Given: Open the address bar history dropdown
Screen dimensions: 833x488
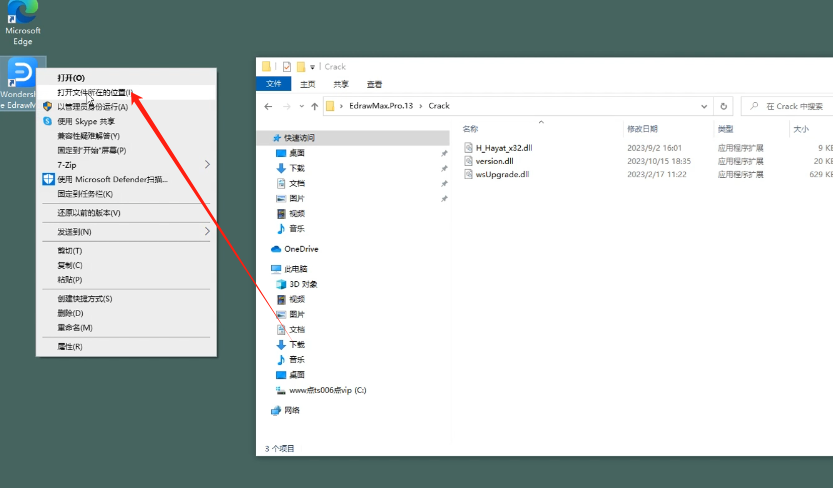Looking at the screenshot, I should pos(704,106).
